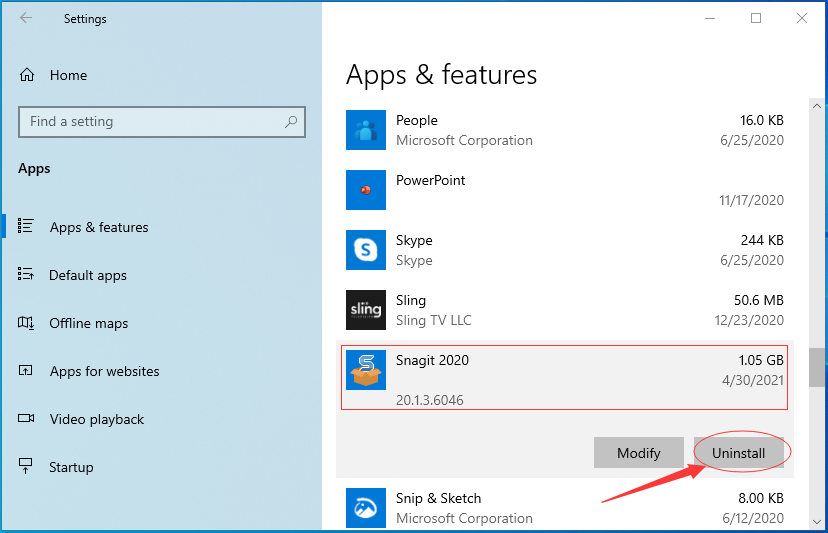The image size is (828, 533).
Task: Select the Snagit 2020 app name
Action: coord(432,360)
